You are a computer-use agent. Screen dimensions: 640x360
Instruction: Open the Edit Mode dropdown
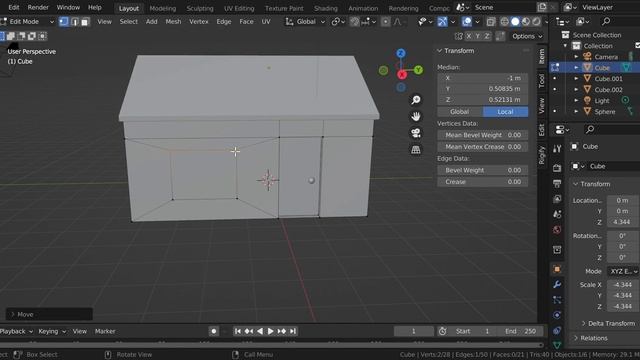point(28,22)
